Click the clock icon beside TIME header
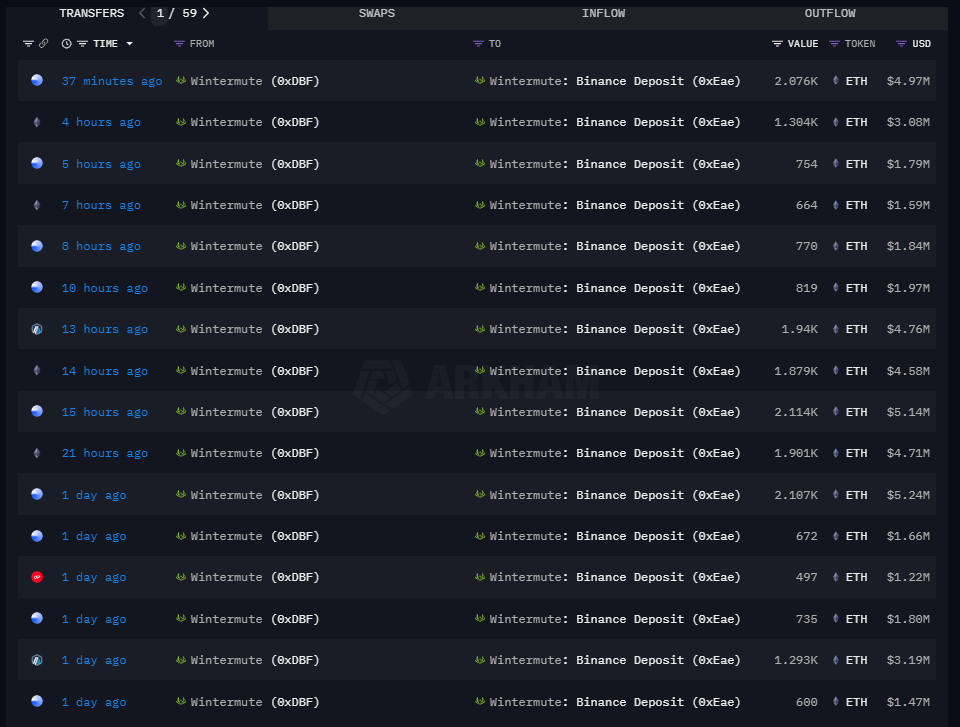The image size is (960, 727). [x=67, y=43]
